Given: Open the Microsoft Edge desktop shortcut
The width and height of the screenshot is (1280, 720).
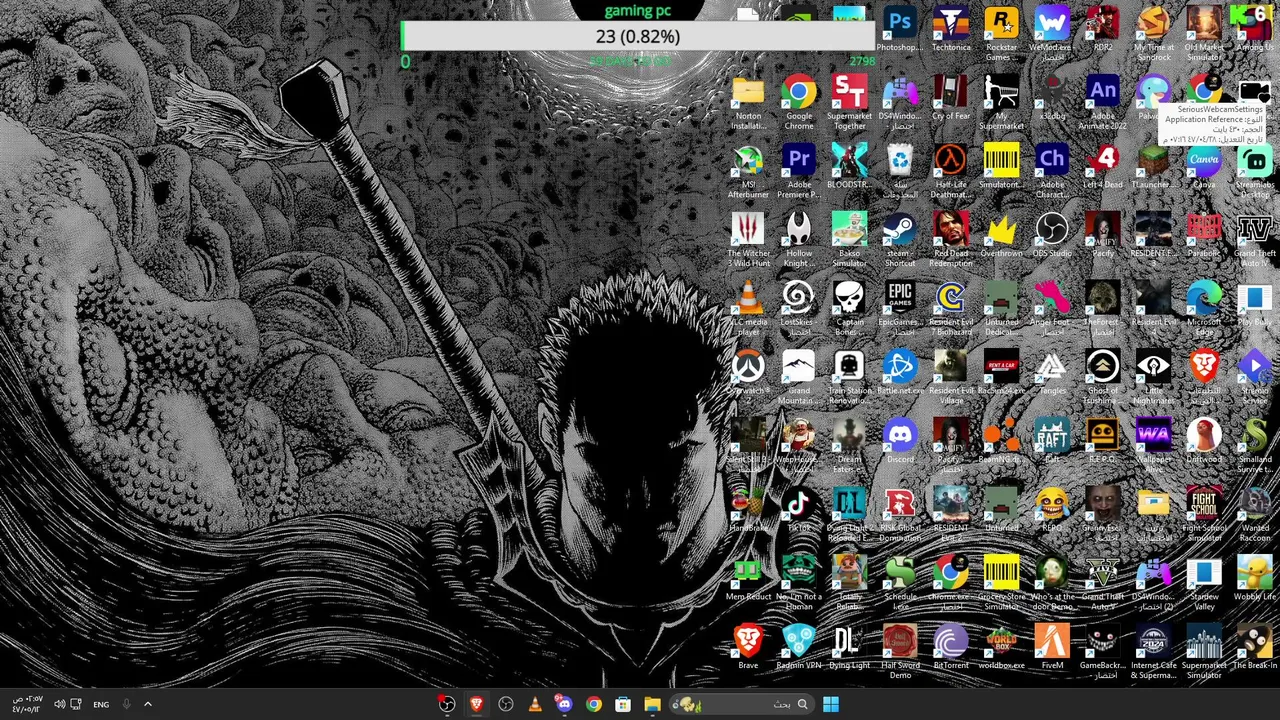Looking at the screenshot, I should (1204, 309).
